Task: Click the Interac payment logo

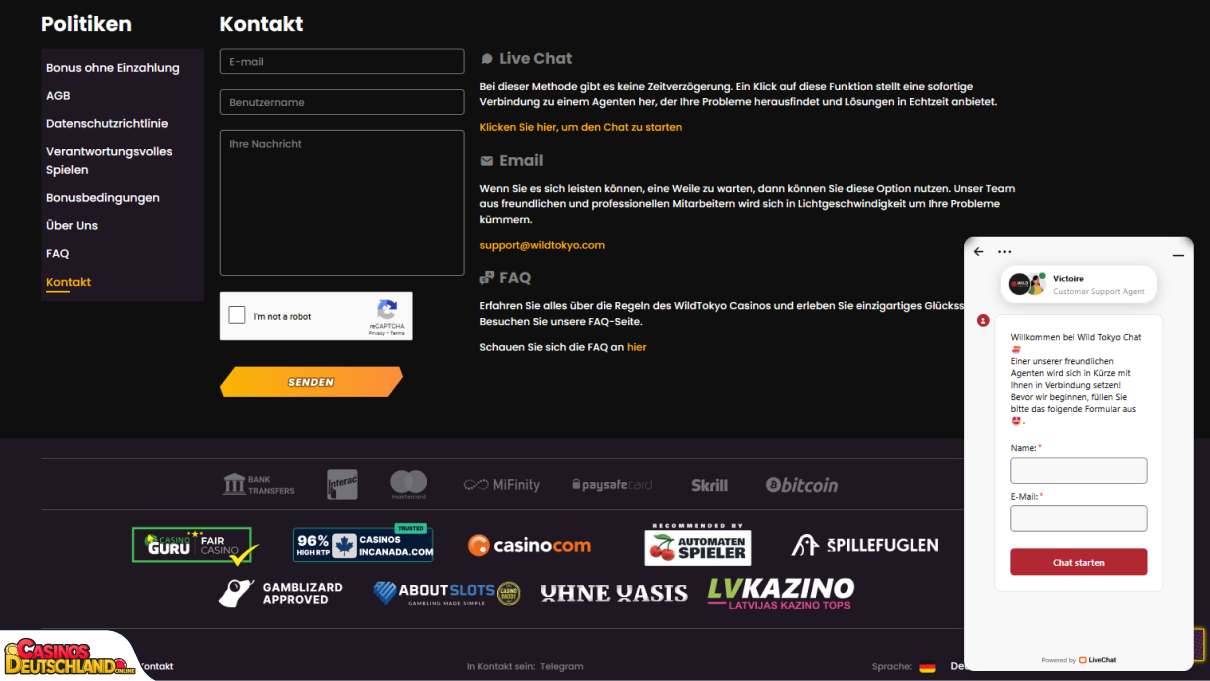Action: pos(342,485)
